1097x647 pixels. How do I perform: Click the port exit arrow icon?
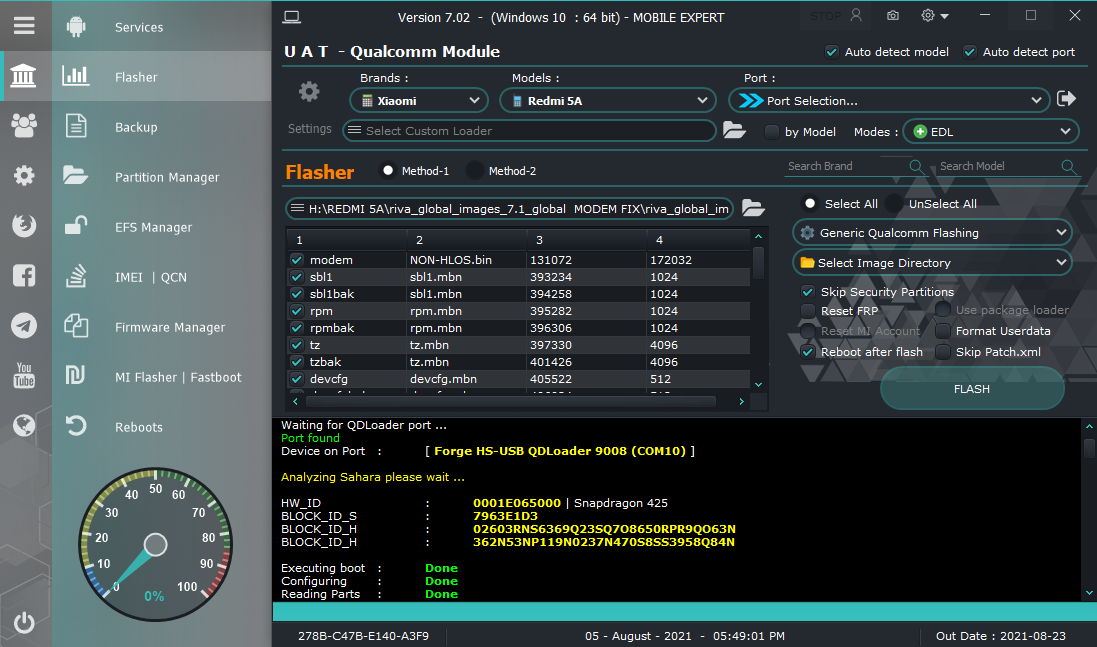(x=1066, y=99)
